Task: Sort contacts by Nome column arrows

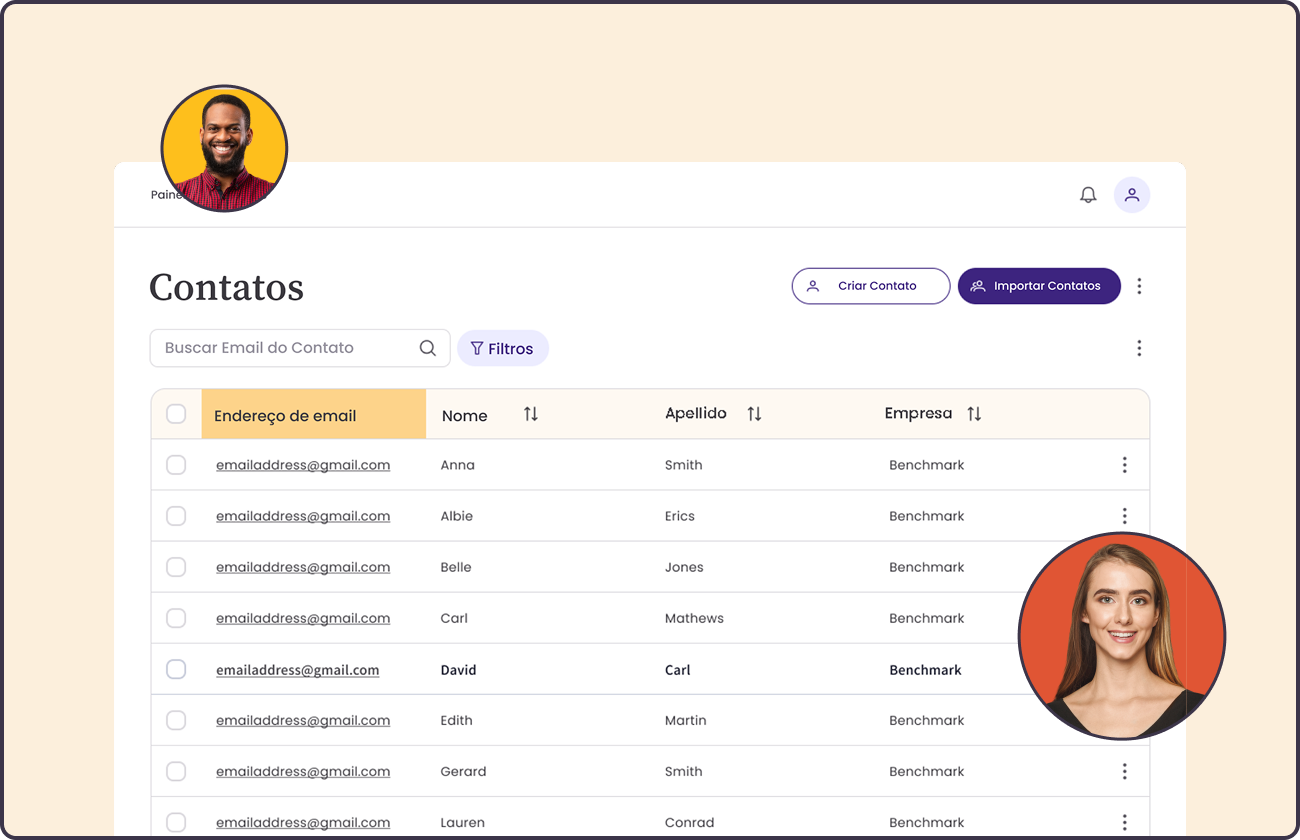Action: [x=531, y=414]
